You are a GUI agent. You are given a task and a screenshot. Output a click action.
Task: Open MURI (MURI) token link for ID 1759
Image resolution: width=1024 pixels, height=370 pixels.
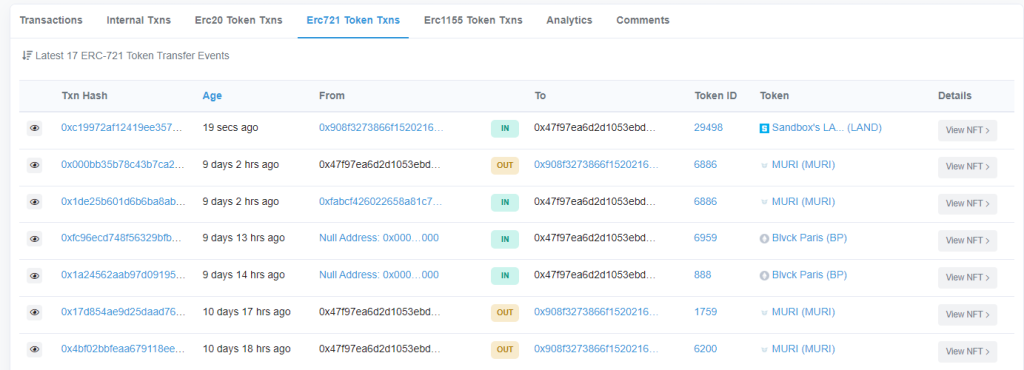803,312
